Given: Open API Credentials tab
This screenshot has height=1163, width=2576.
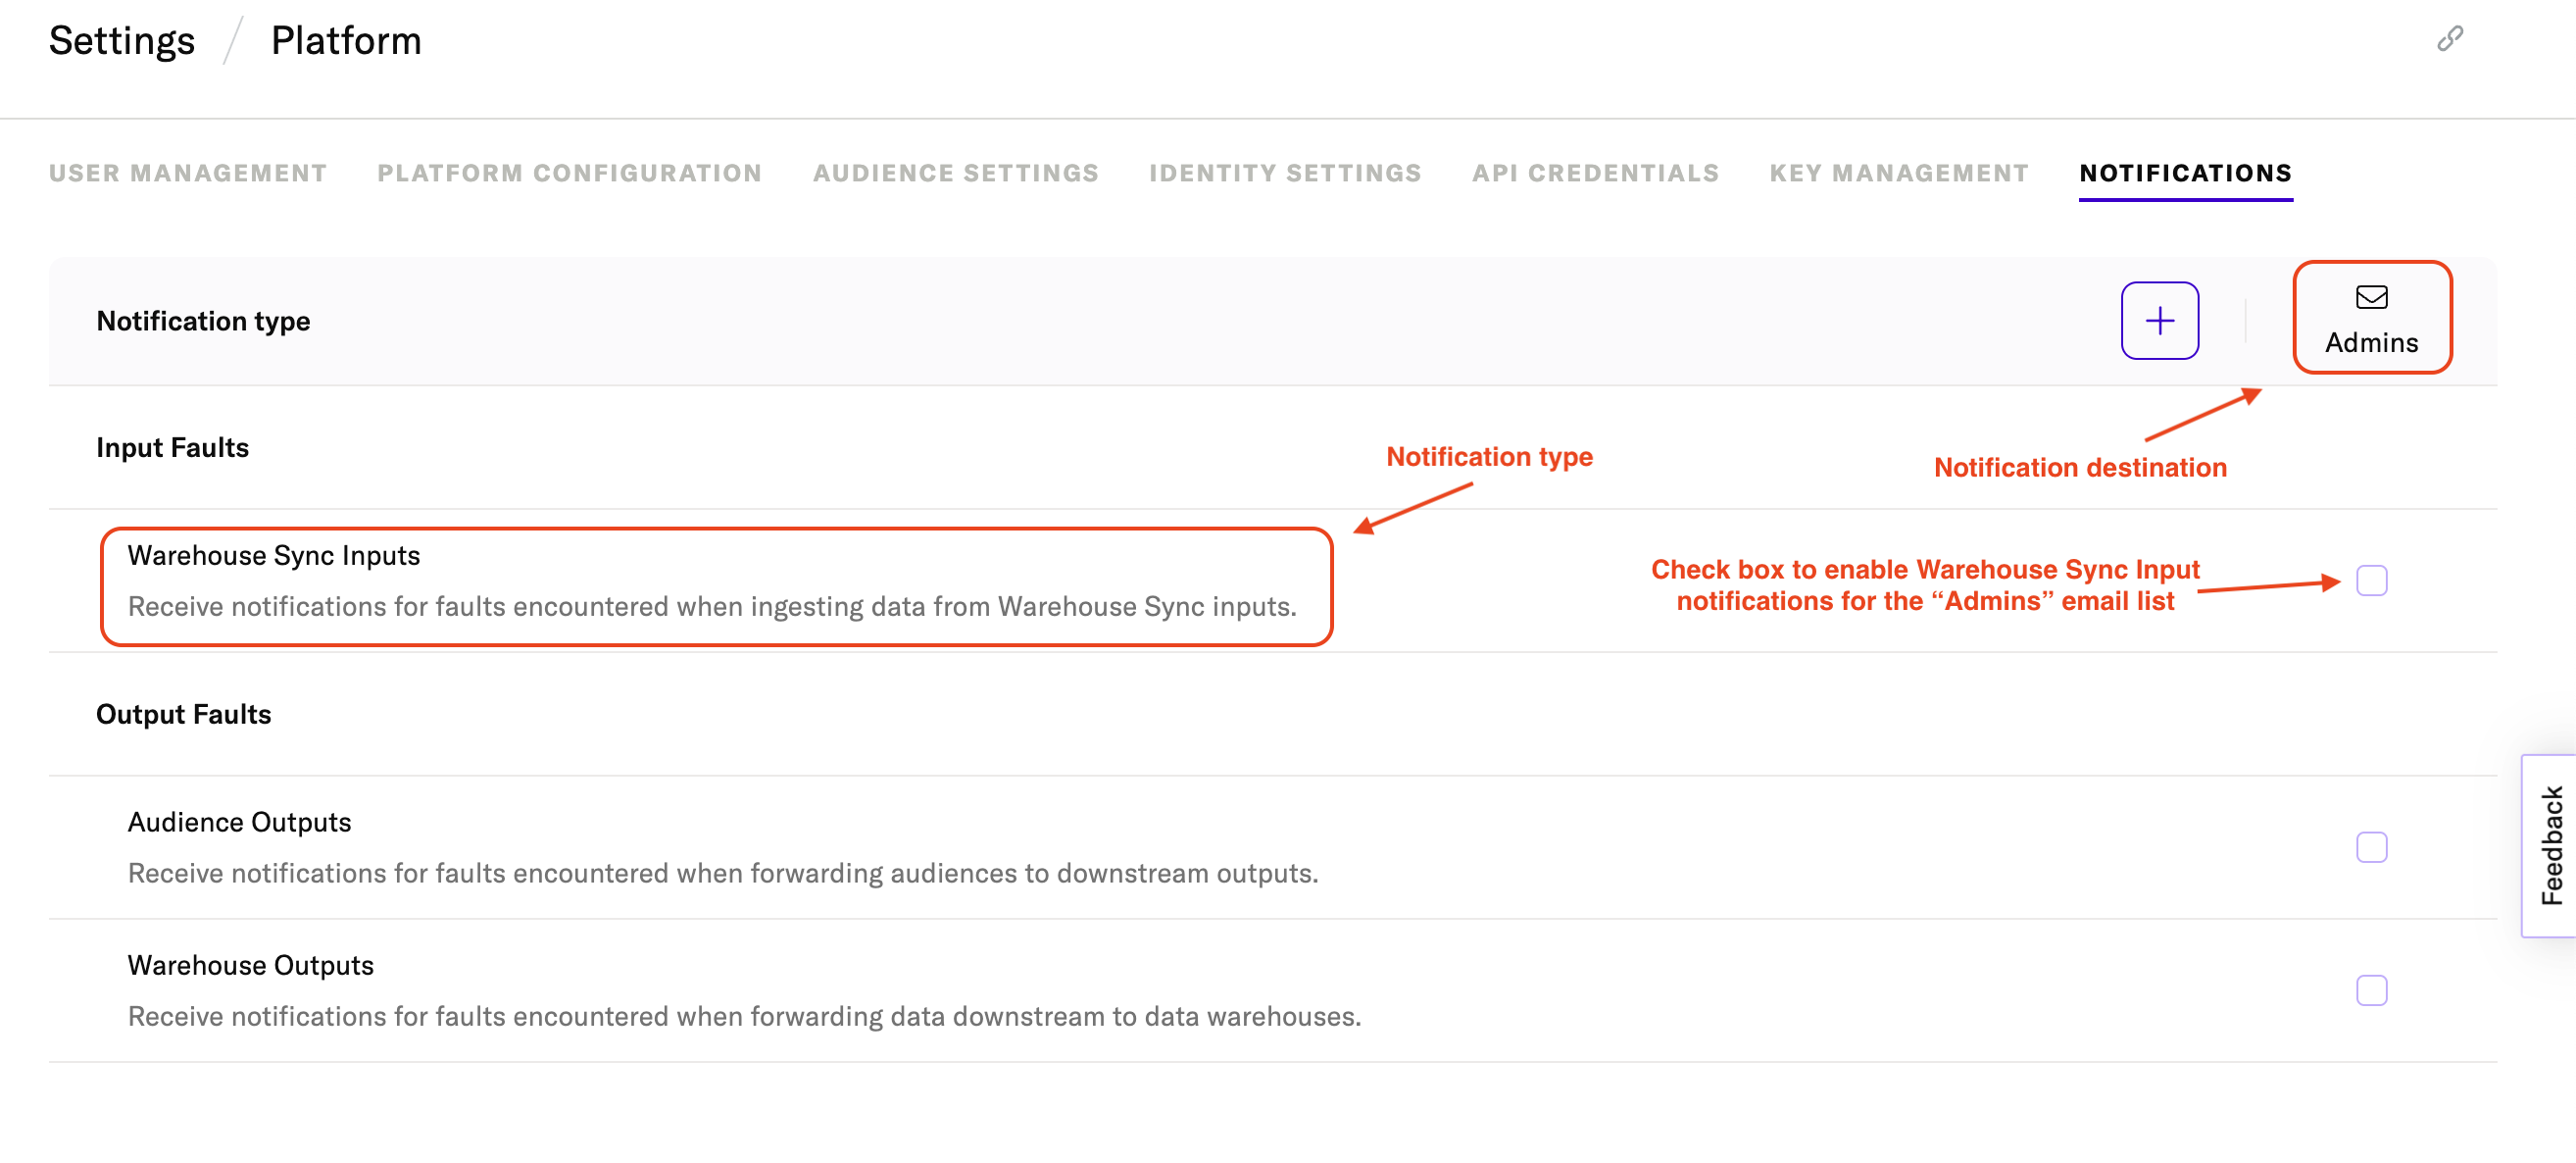Looking at the screenshot, I should [1595, 173].
